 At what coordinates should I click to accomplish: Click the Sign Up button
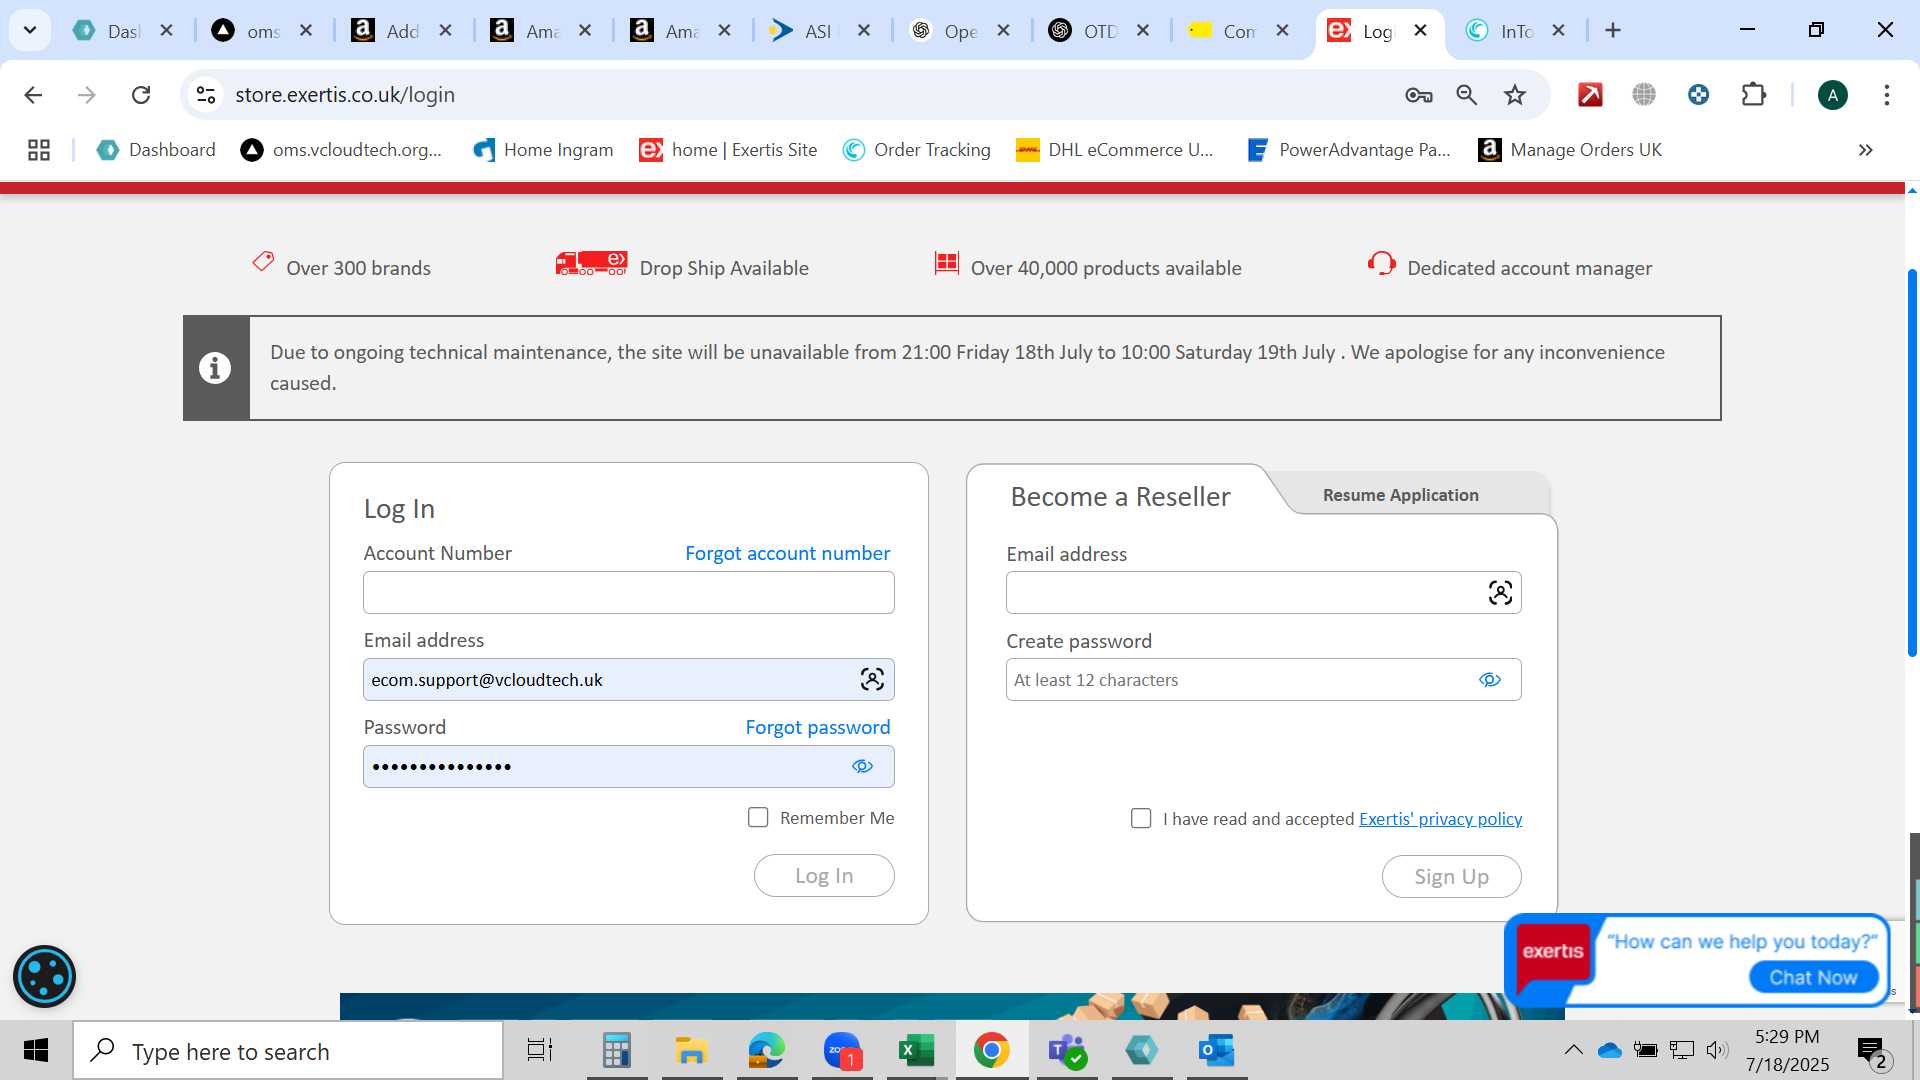tap(1451, 877)
